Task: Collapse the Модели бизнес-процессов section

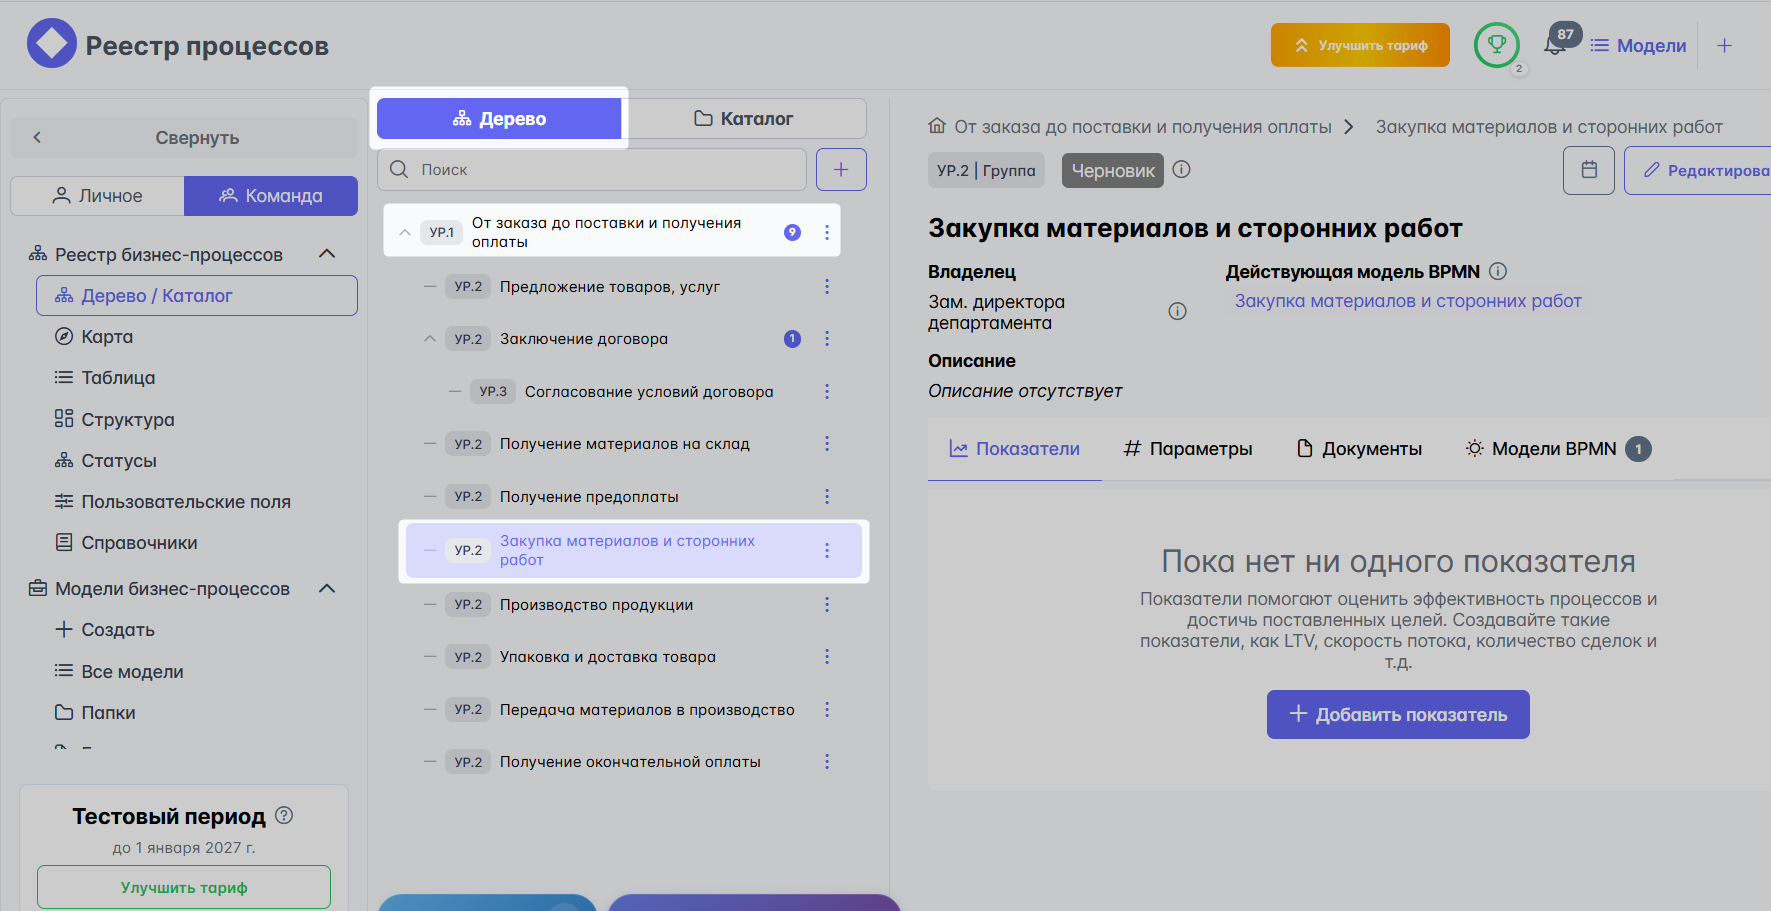Action: (326, 588)
